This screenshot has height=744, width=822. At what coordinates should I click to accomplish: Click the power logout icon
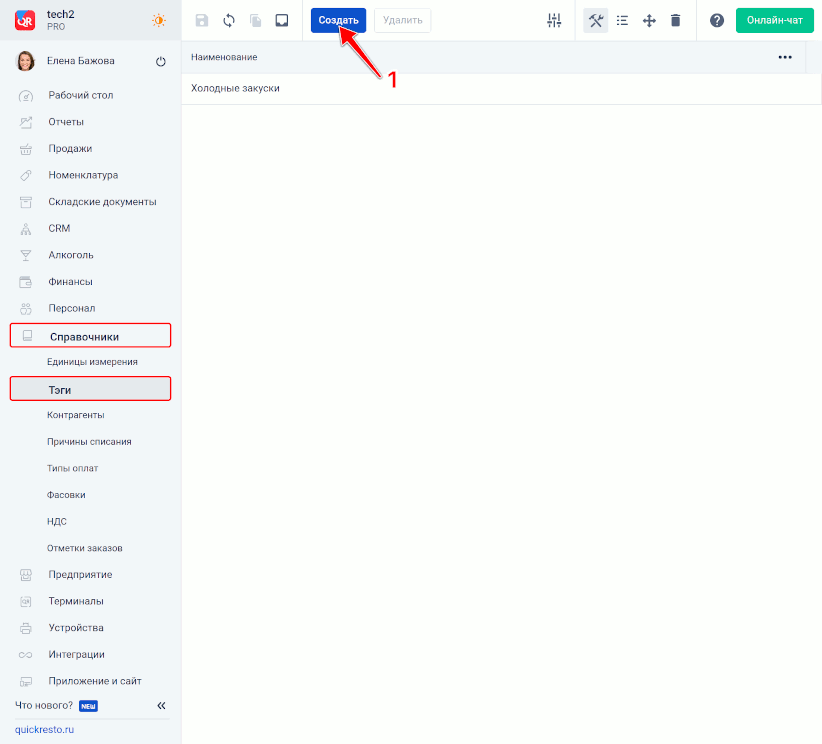tap(161, 61)
